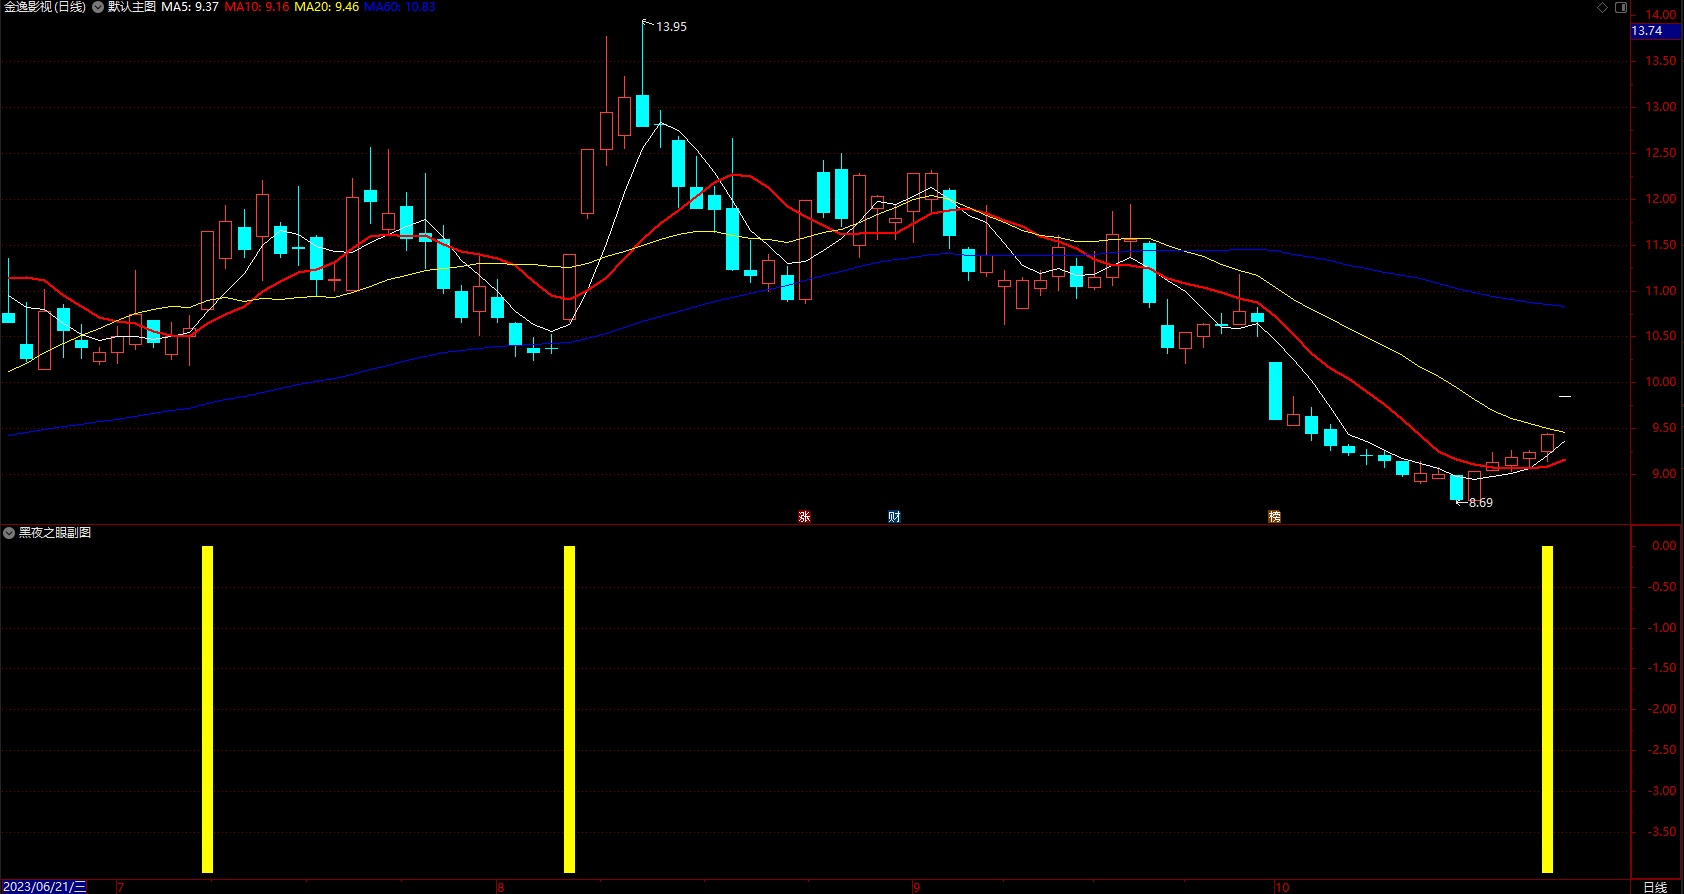This screenshot has width=1684, height=894.
Task: Open the dropdown arrow beside 默认主图
Action: (98, 7)
